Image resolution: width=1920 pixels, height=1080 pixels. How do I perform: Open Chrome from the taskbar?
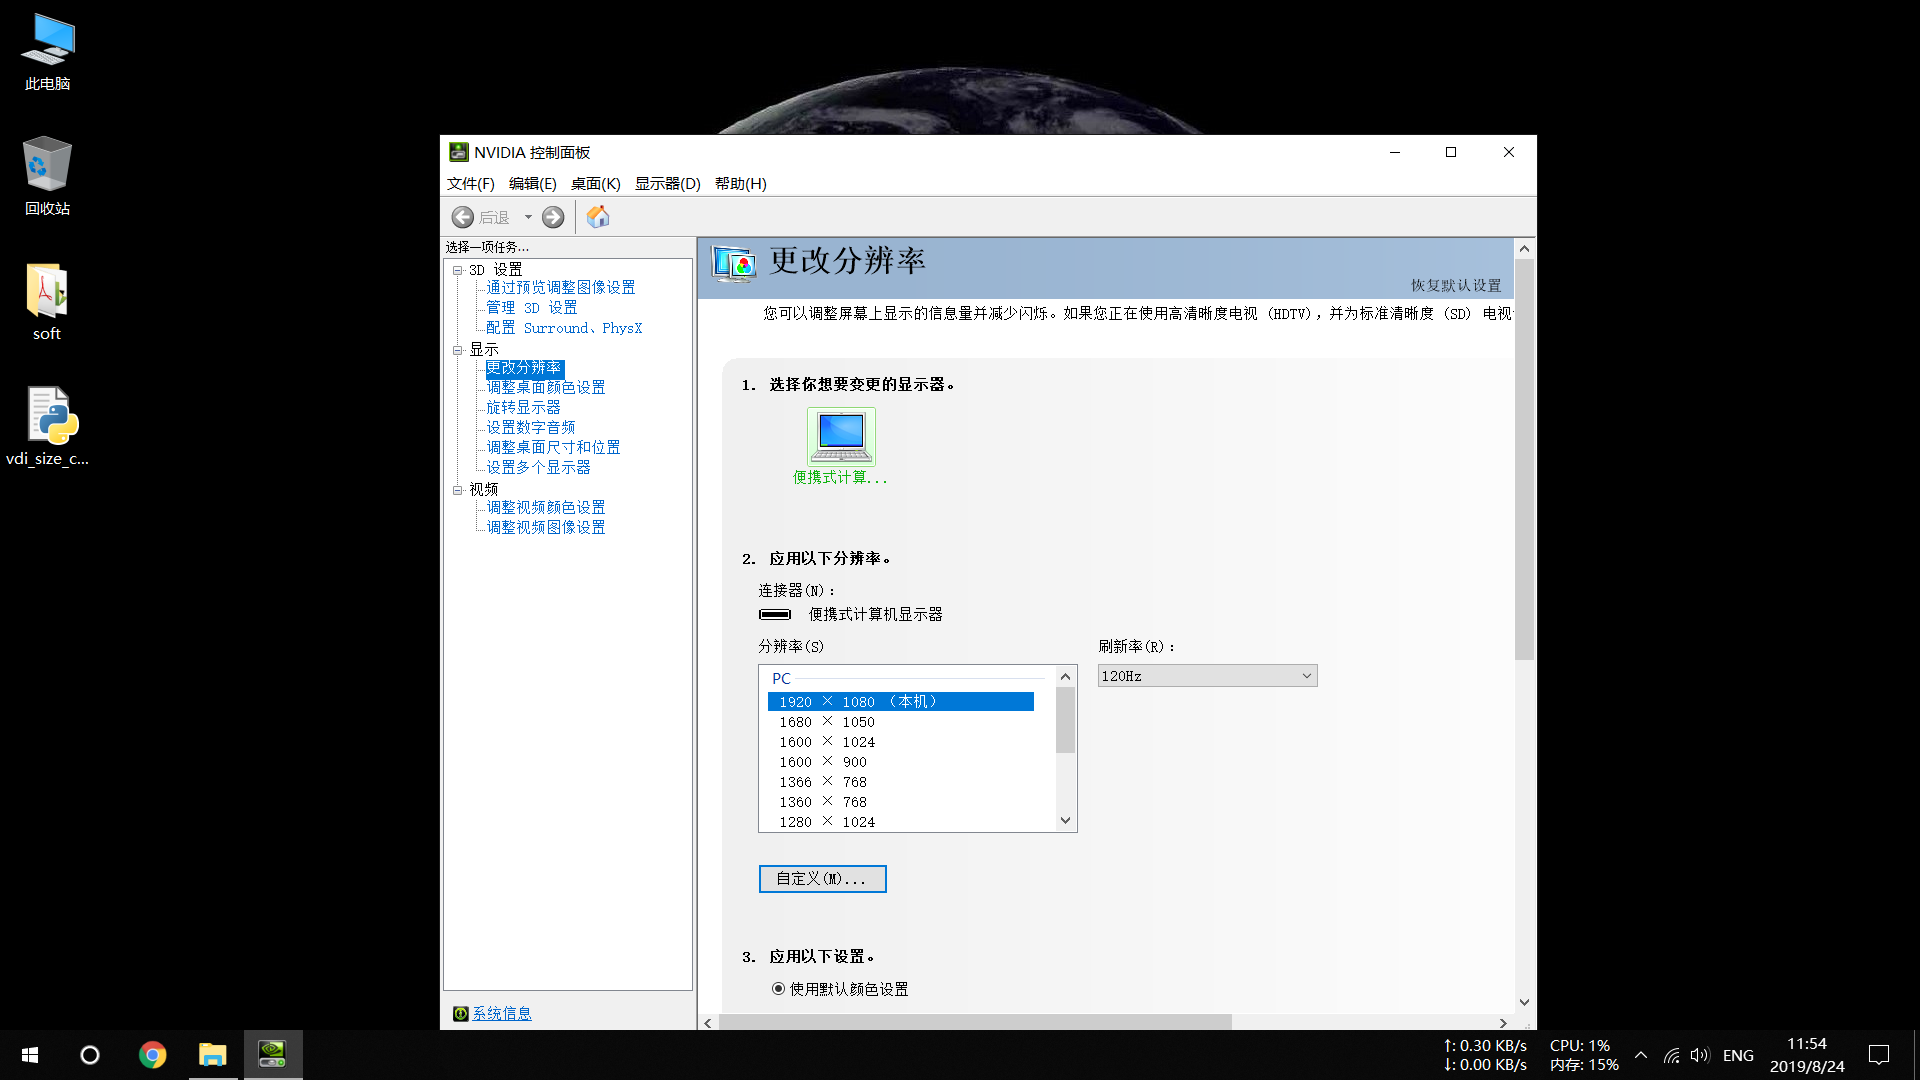click(152, 1055)
